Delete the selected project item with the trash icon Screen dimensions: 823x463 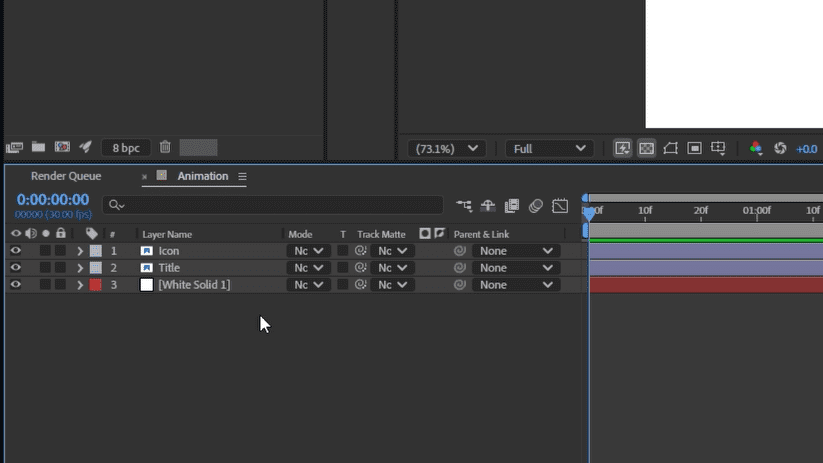165,147
